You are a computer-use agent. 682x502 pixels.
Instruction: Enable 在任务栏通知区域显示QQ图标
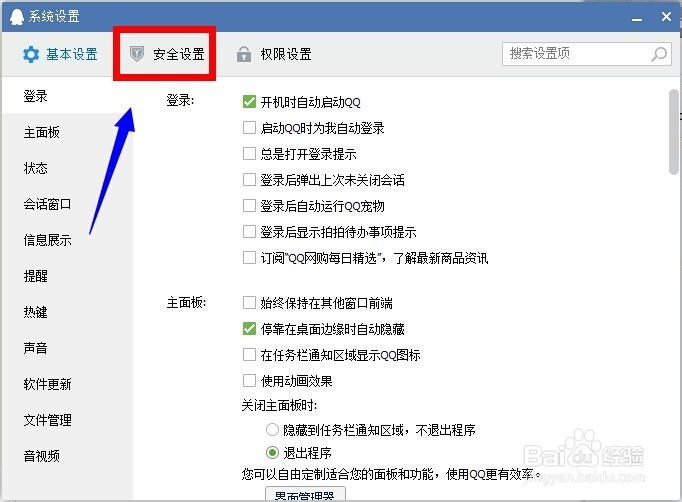(249, 355)
